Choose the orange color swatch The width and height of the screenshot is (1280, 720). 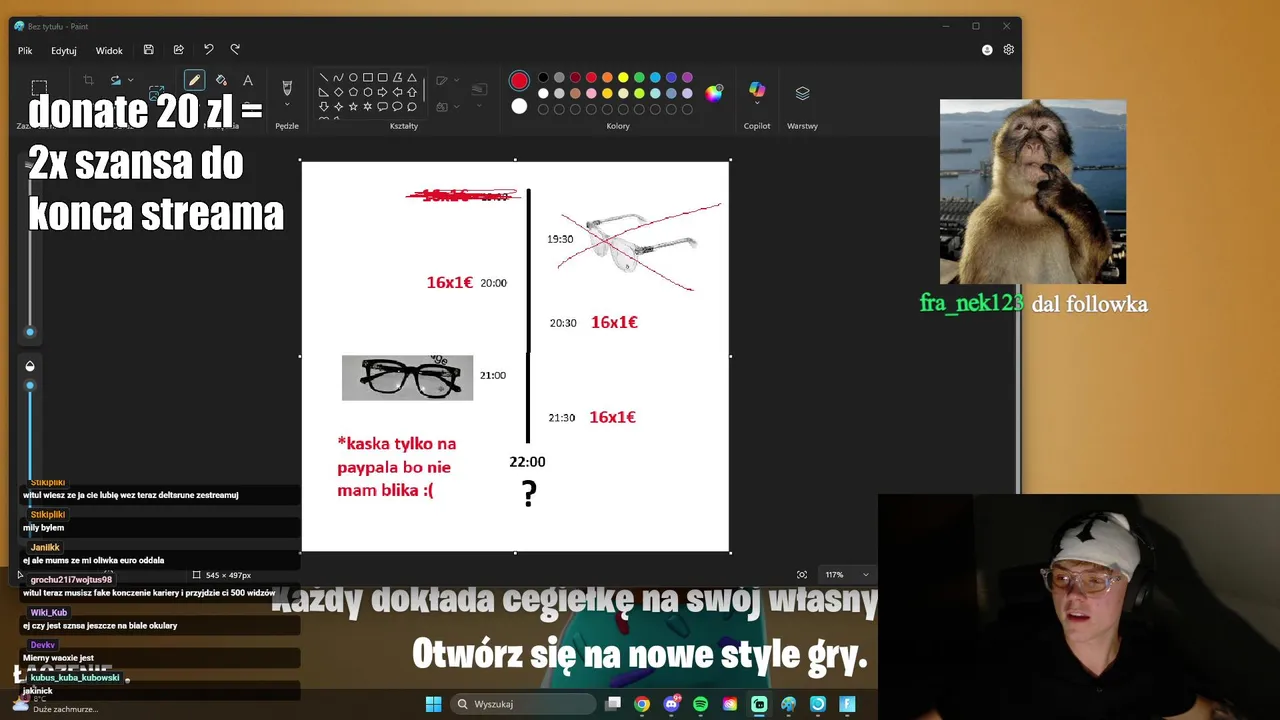[607, 77]
